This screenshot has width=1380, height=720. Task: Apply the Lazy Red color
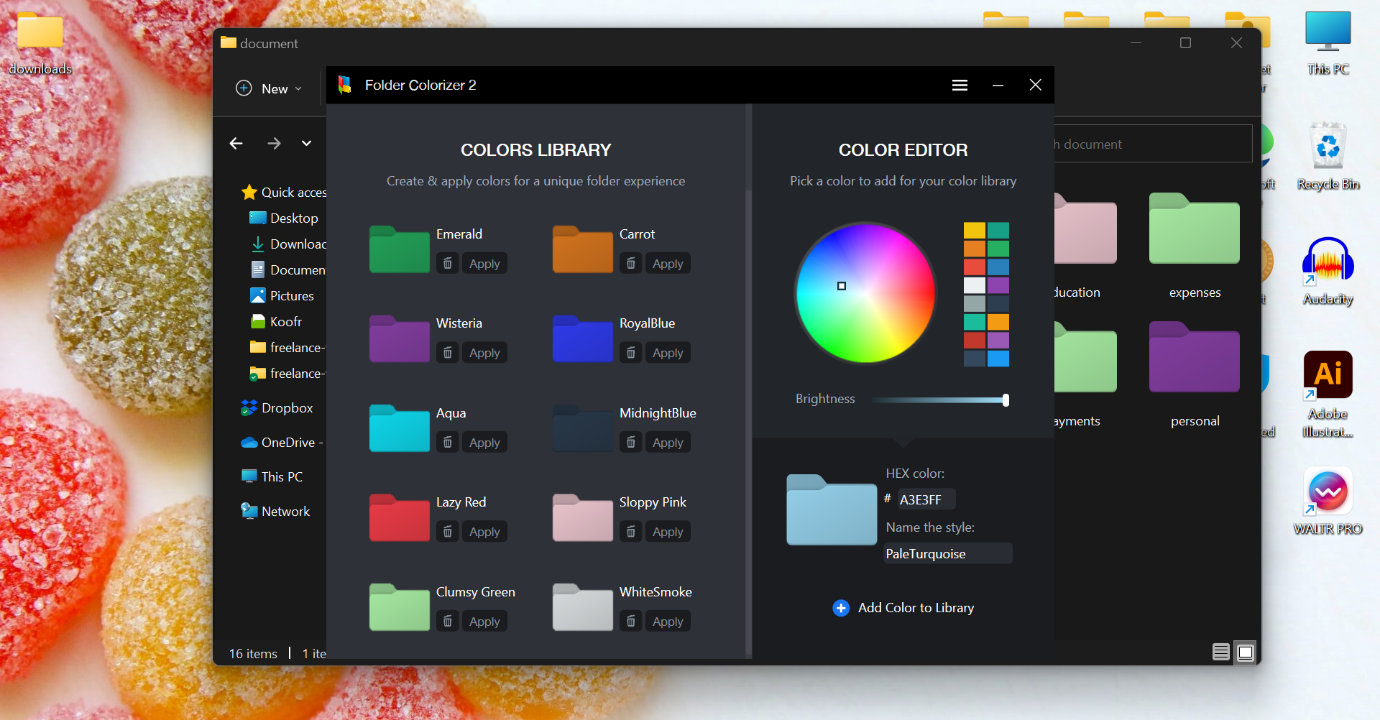click(x=485, y=531)
